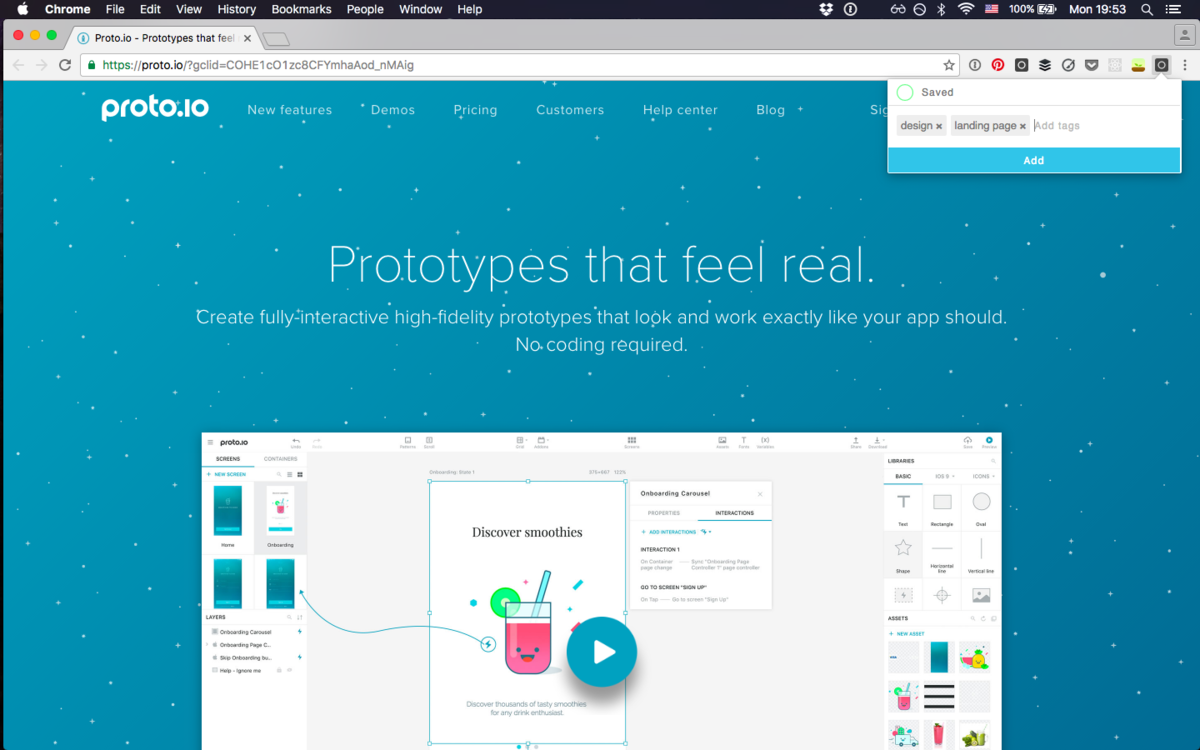This screenshot has width=1200, height=750.
Task: Click the Add button in the popup
Action: [1034, 160]
